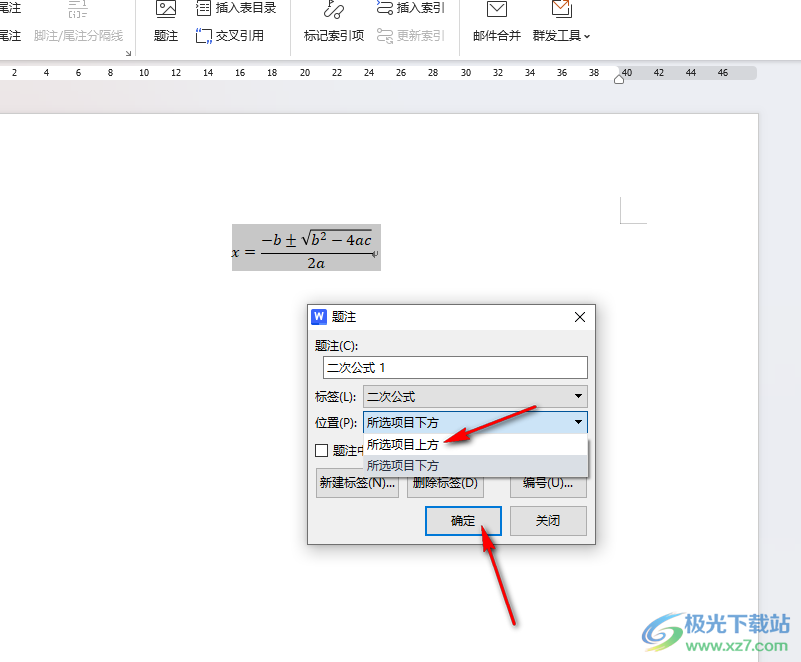Click 插入表目录 in the ribbon
Image resolution: width=801 pixels, height=662 pixels.
236,8
